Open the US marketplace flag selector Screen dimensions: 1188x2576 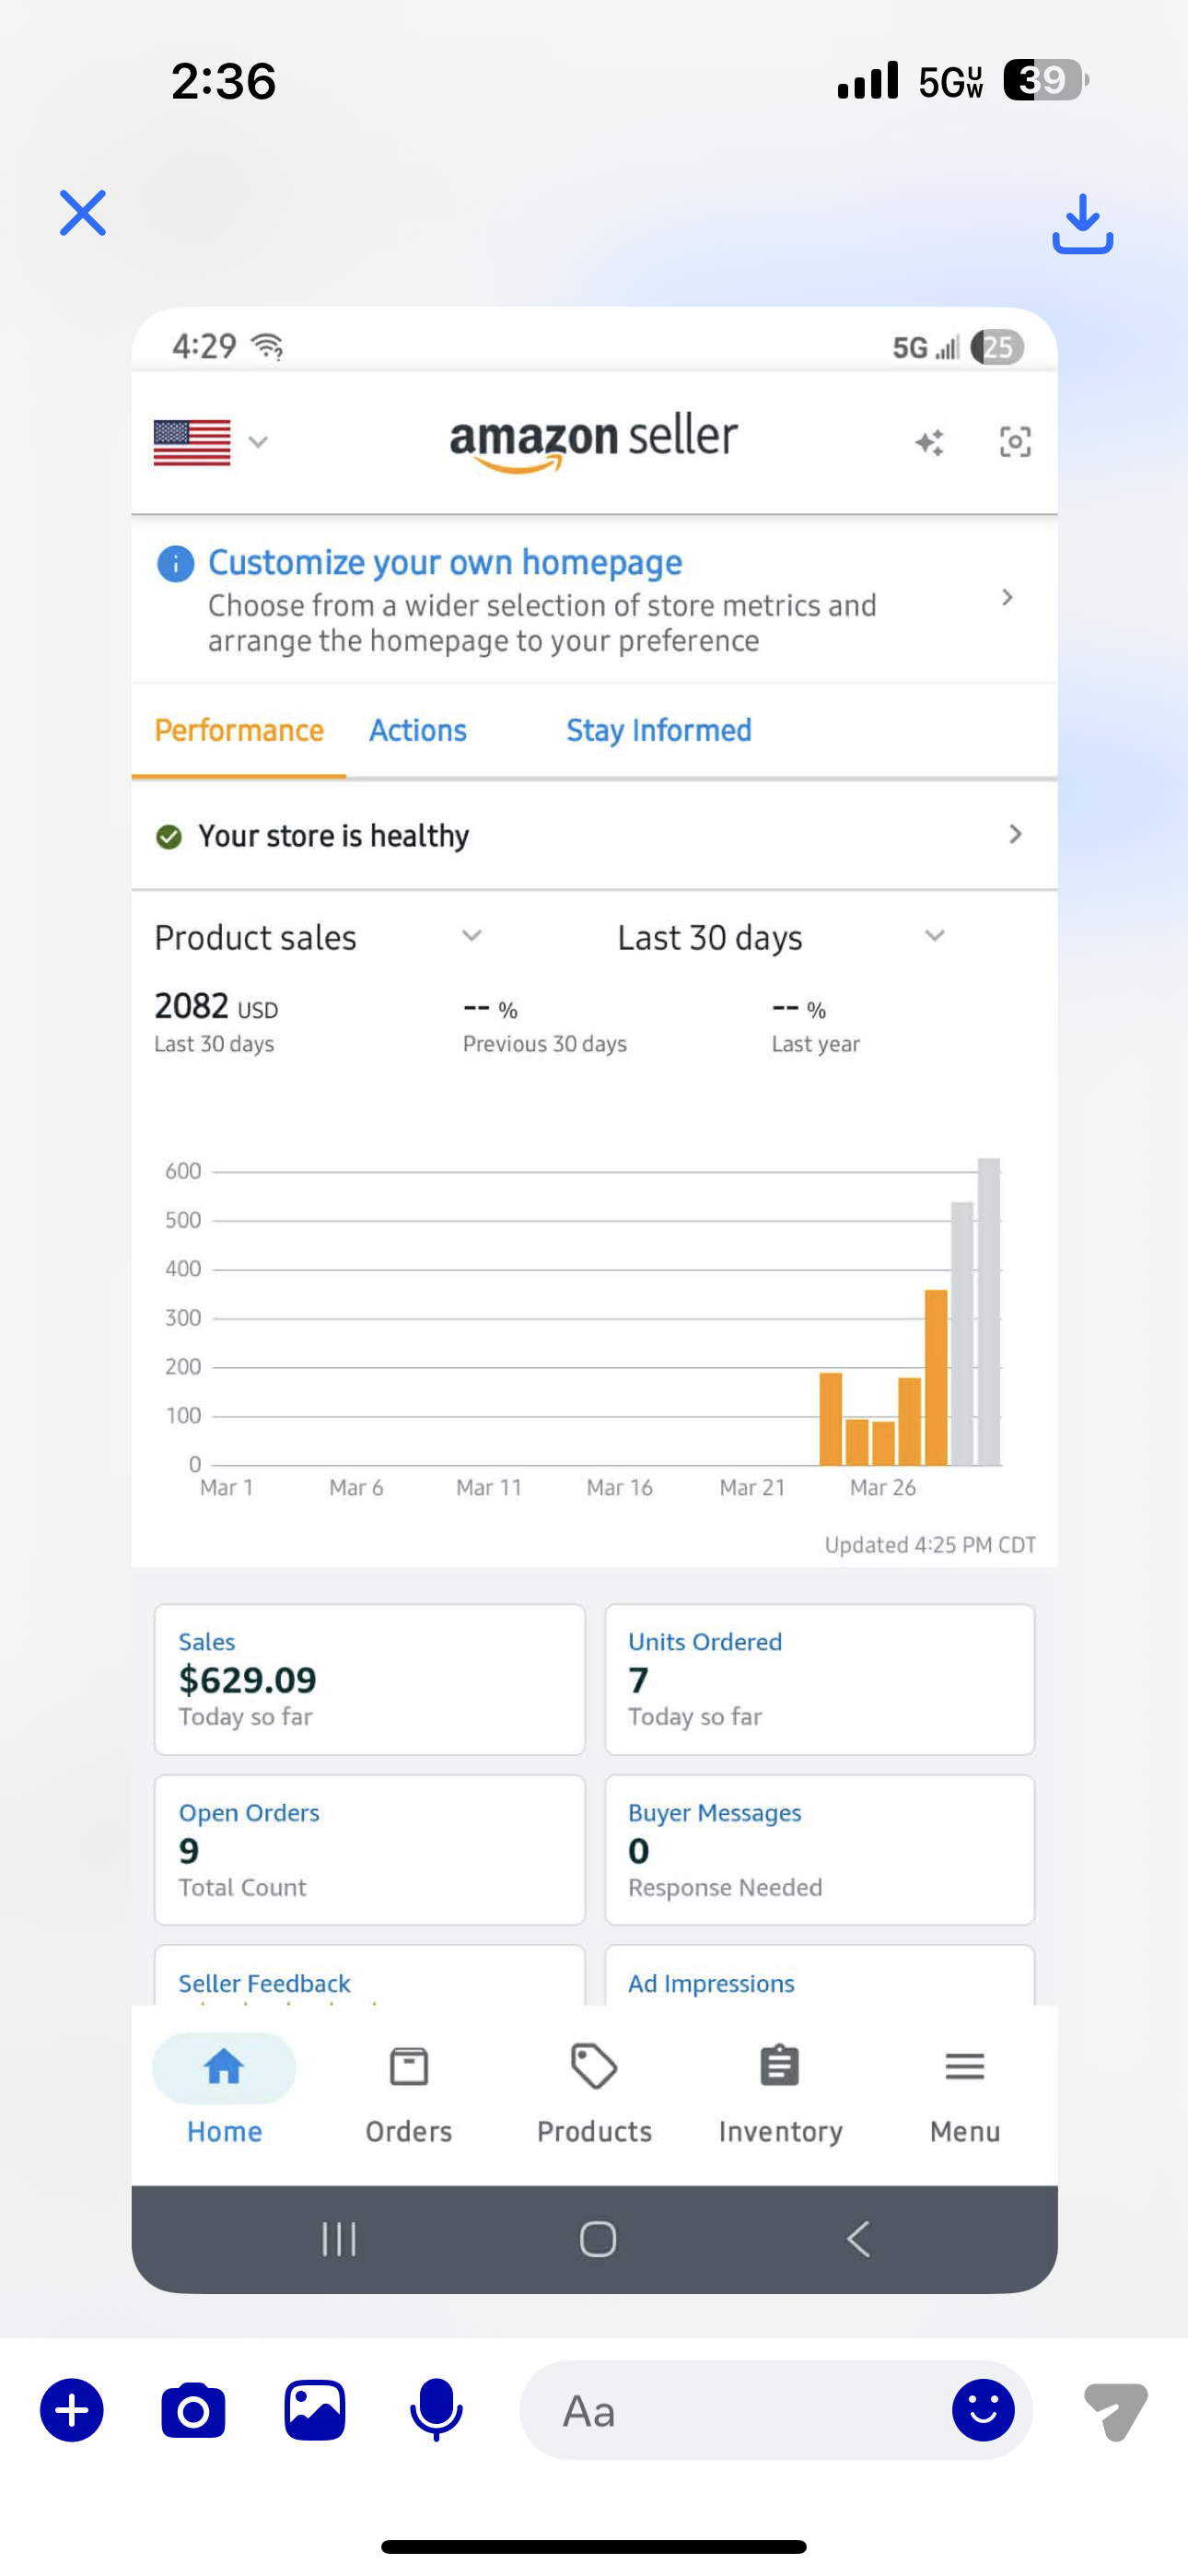click(x=211, y=442)
